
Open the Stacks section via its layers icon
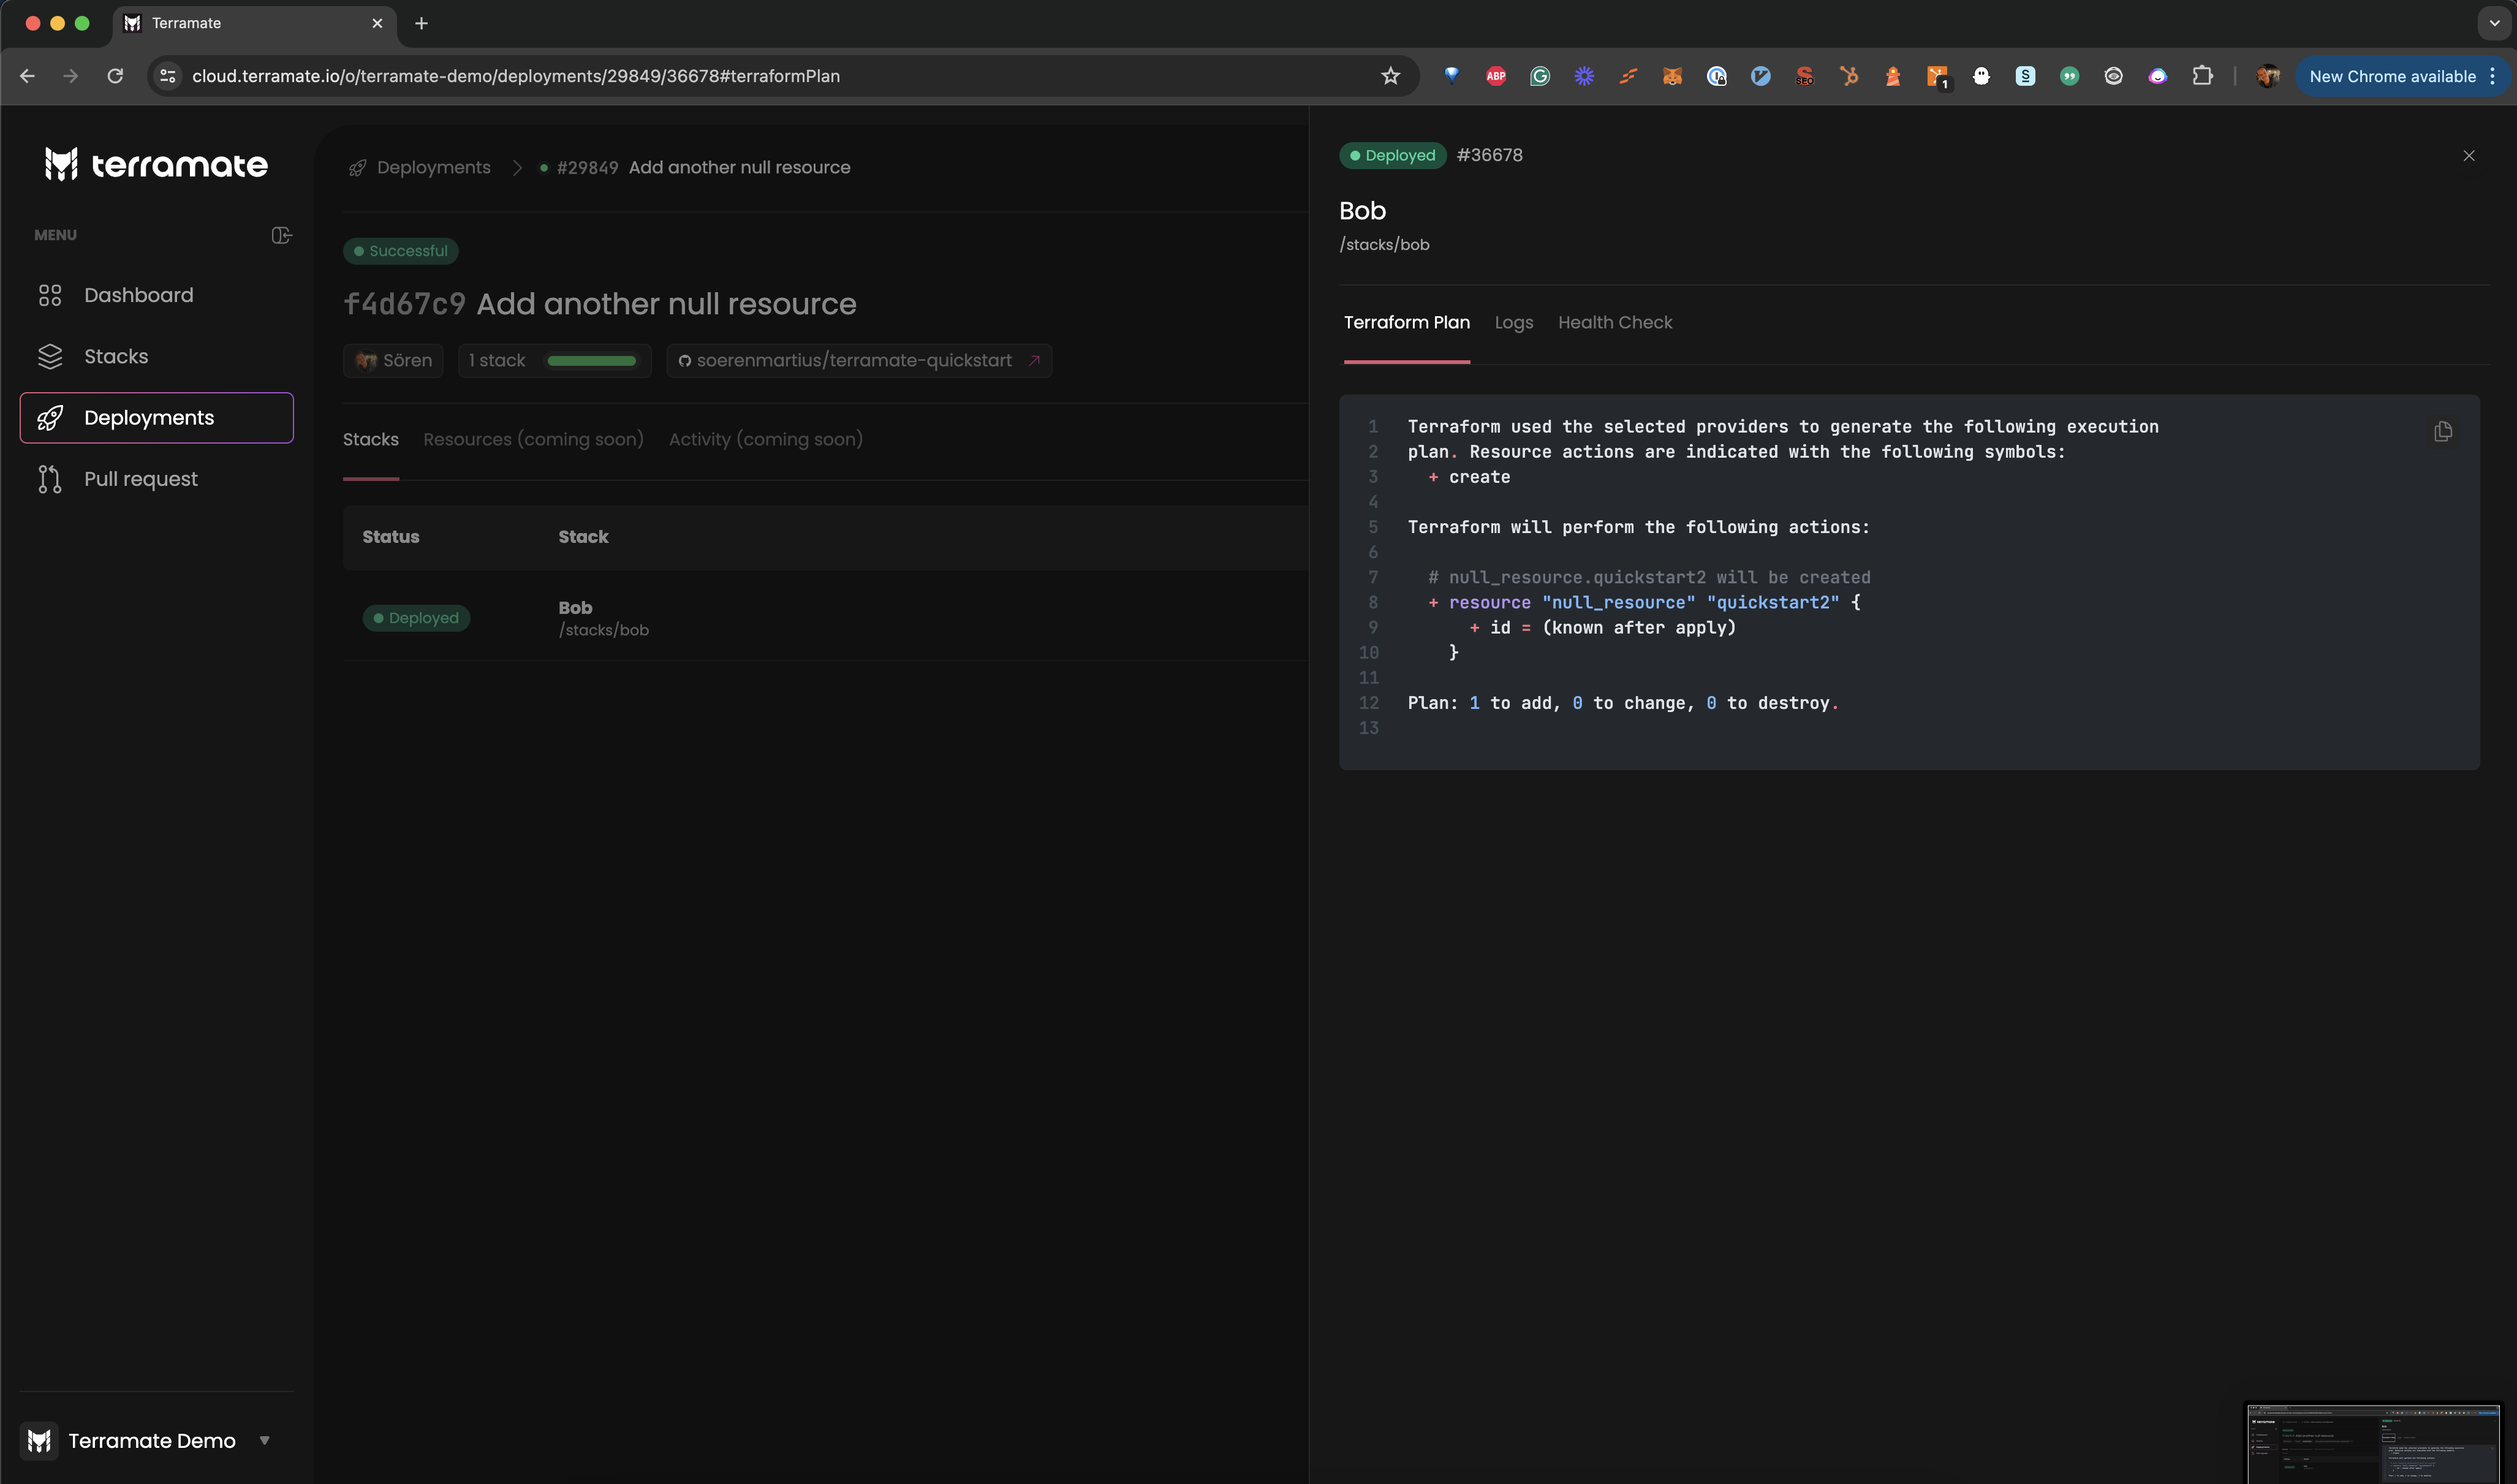50,356
